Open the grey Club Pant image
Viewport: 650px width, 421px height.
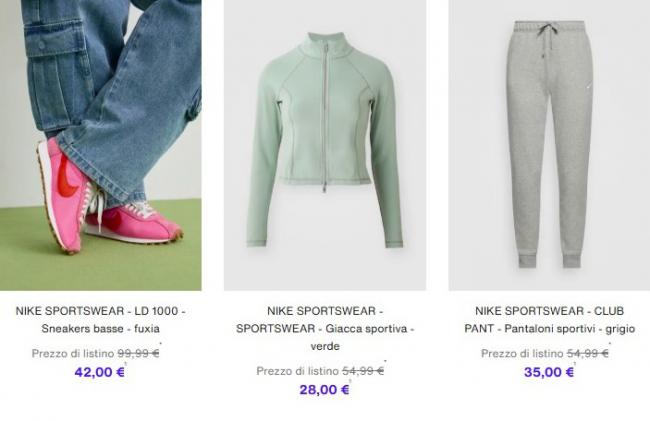(549, 145)
